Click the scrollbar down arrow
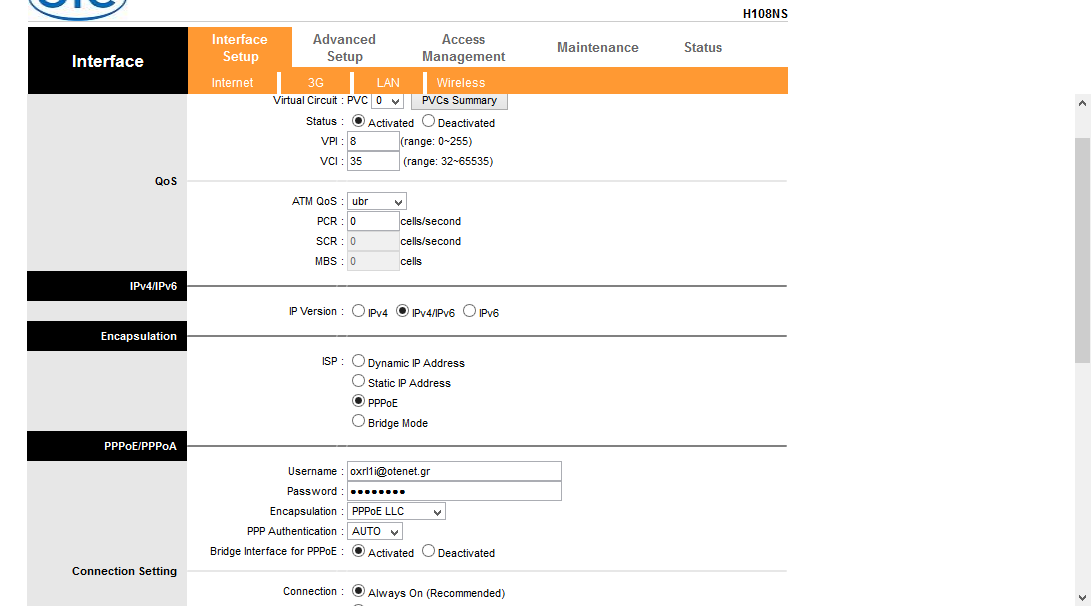 (1082, 598)
